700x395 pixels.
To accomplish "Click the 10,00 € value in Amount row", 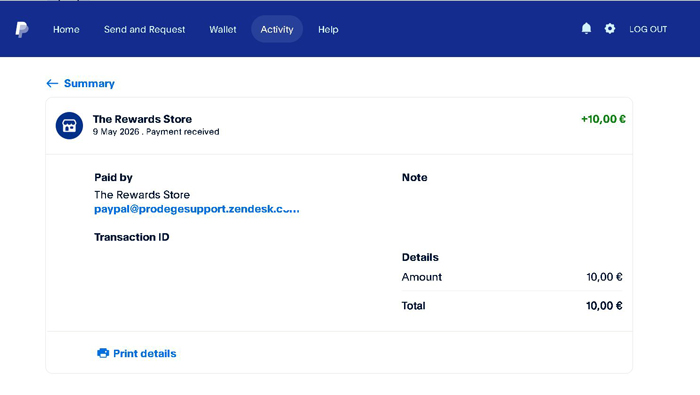I will pos(604,277).
